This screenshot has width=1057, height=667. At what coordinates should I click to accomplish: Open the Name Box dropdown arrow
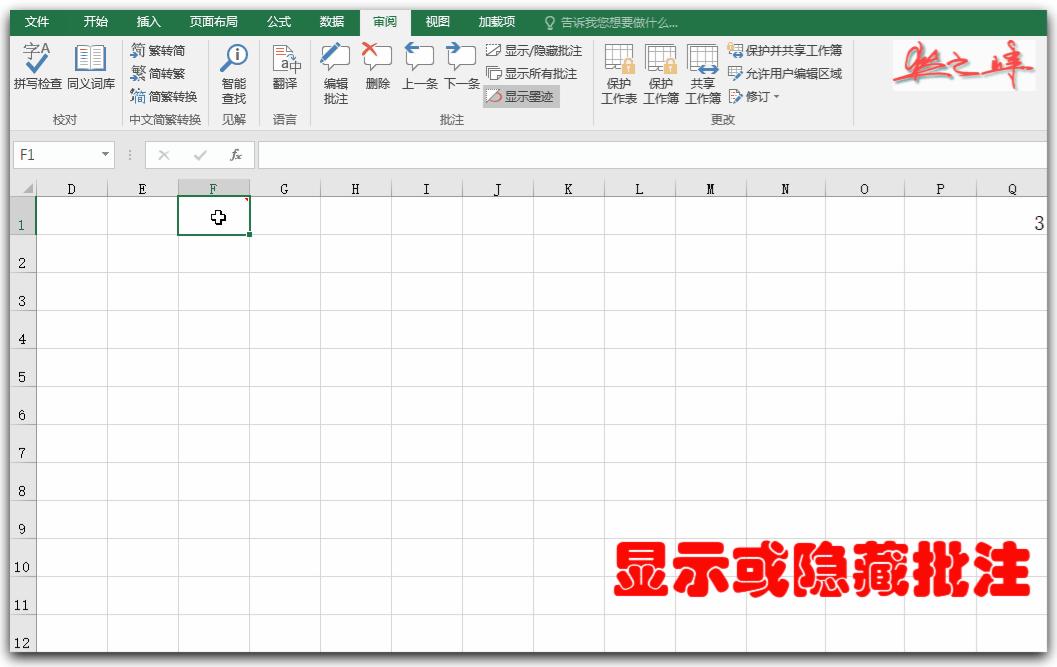106,156
